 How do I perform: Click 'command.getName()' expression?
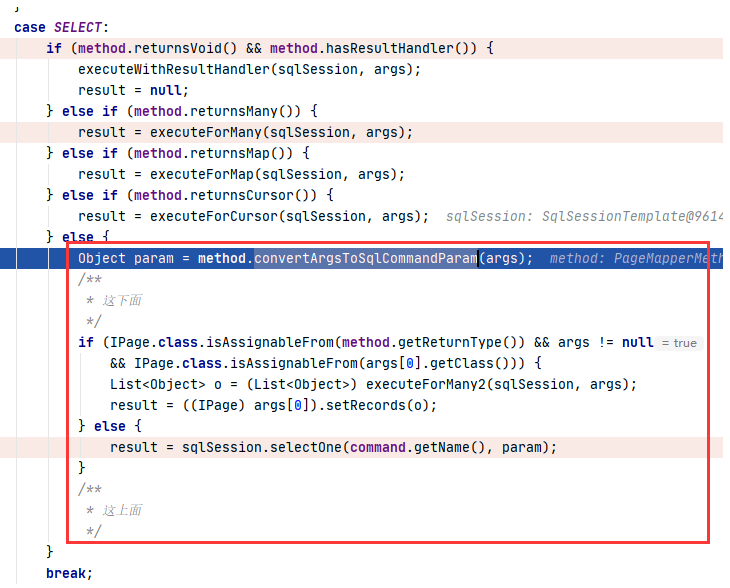point(418,447)
